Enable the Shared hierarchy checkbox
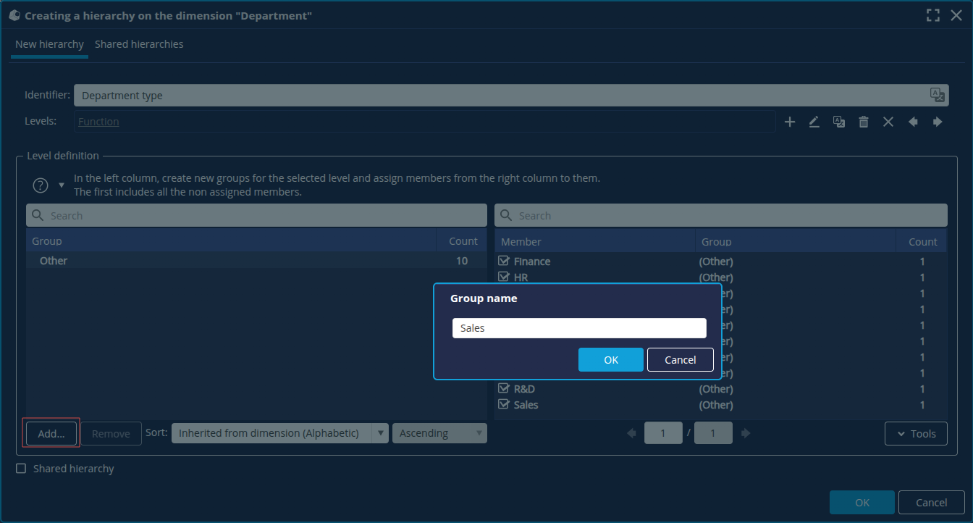 22,468
